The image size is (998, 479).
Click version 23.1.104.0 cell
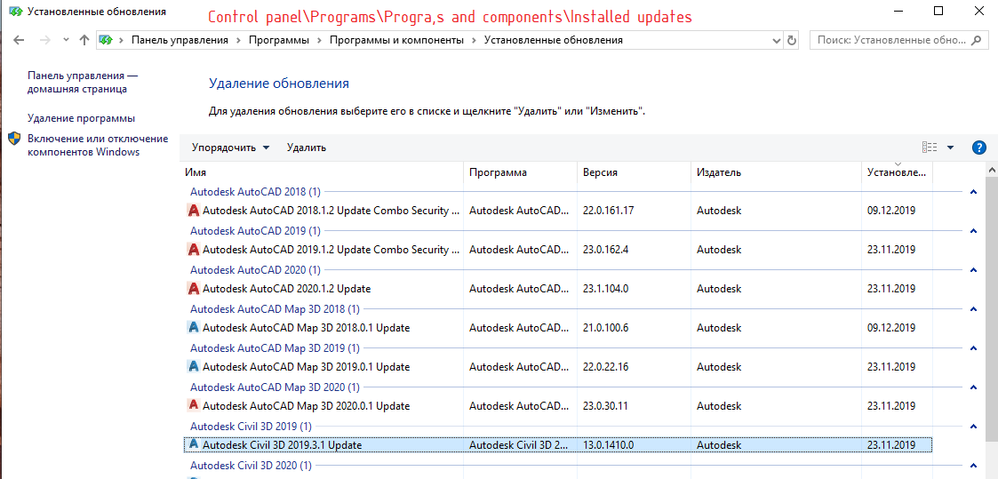605,288
